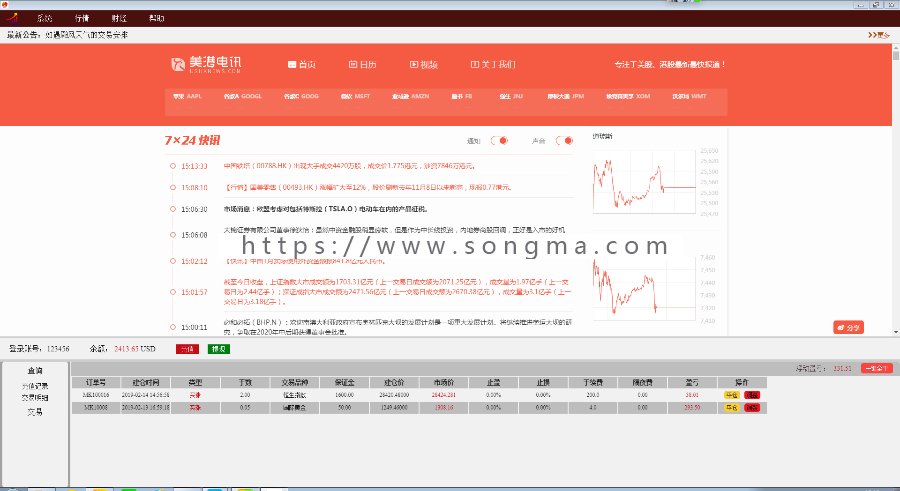Select the 查询 sidebar heading
This screenshot has height=491, width=900.
pos(34,371)
